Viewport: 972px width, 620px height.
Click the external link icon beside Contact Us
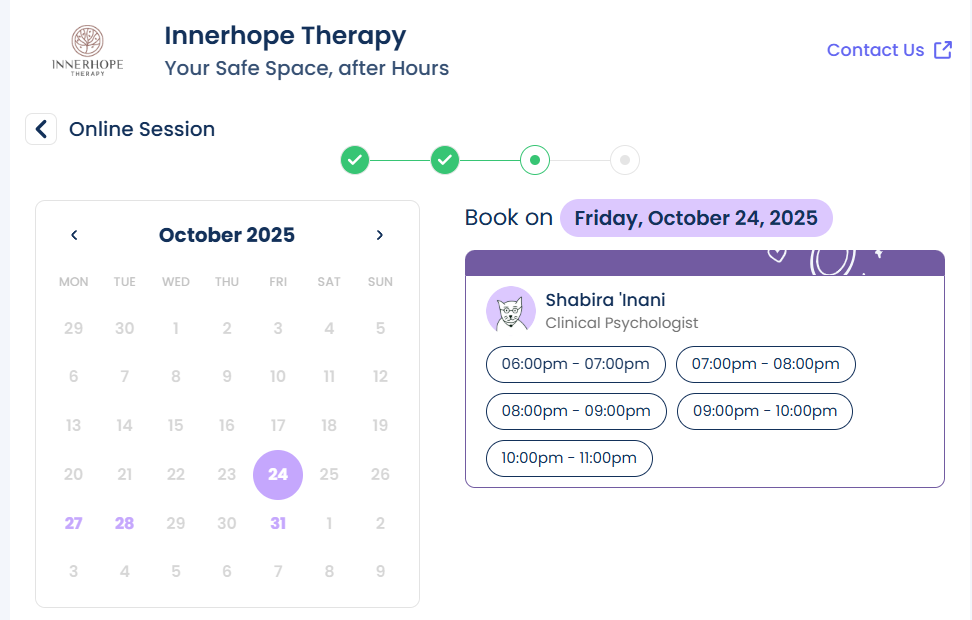942,50
